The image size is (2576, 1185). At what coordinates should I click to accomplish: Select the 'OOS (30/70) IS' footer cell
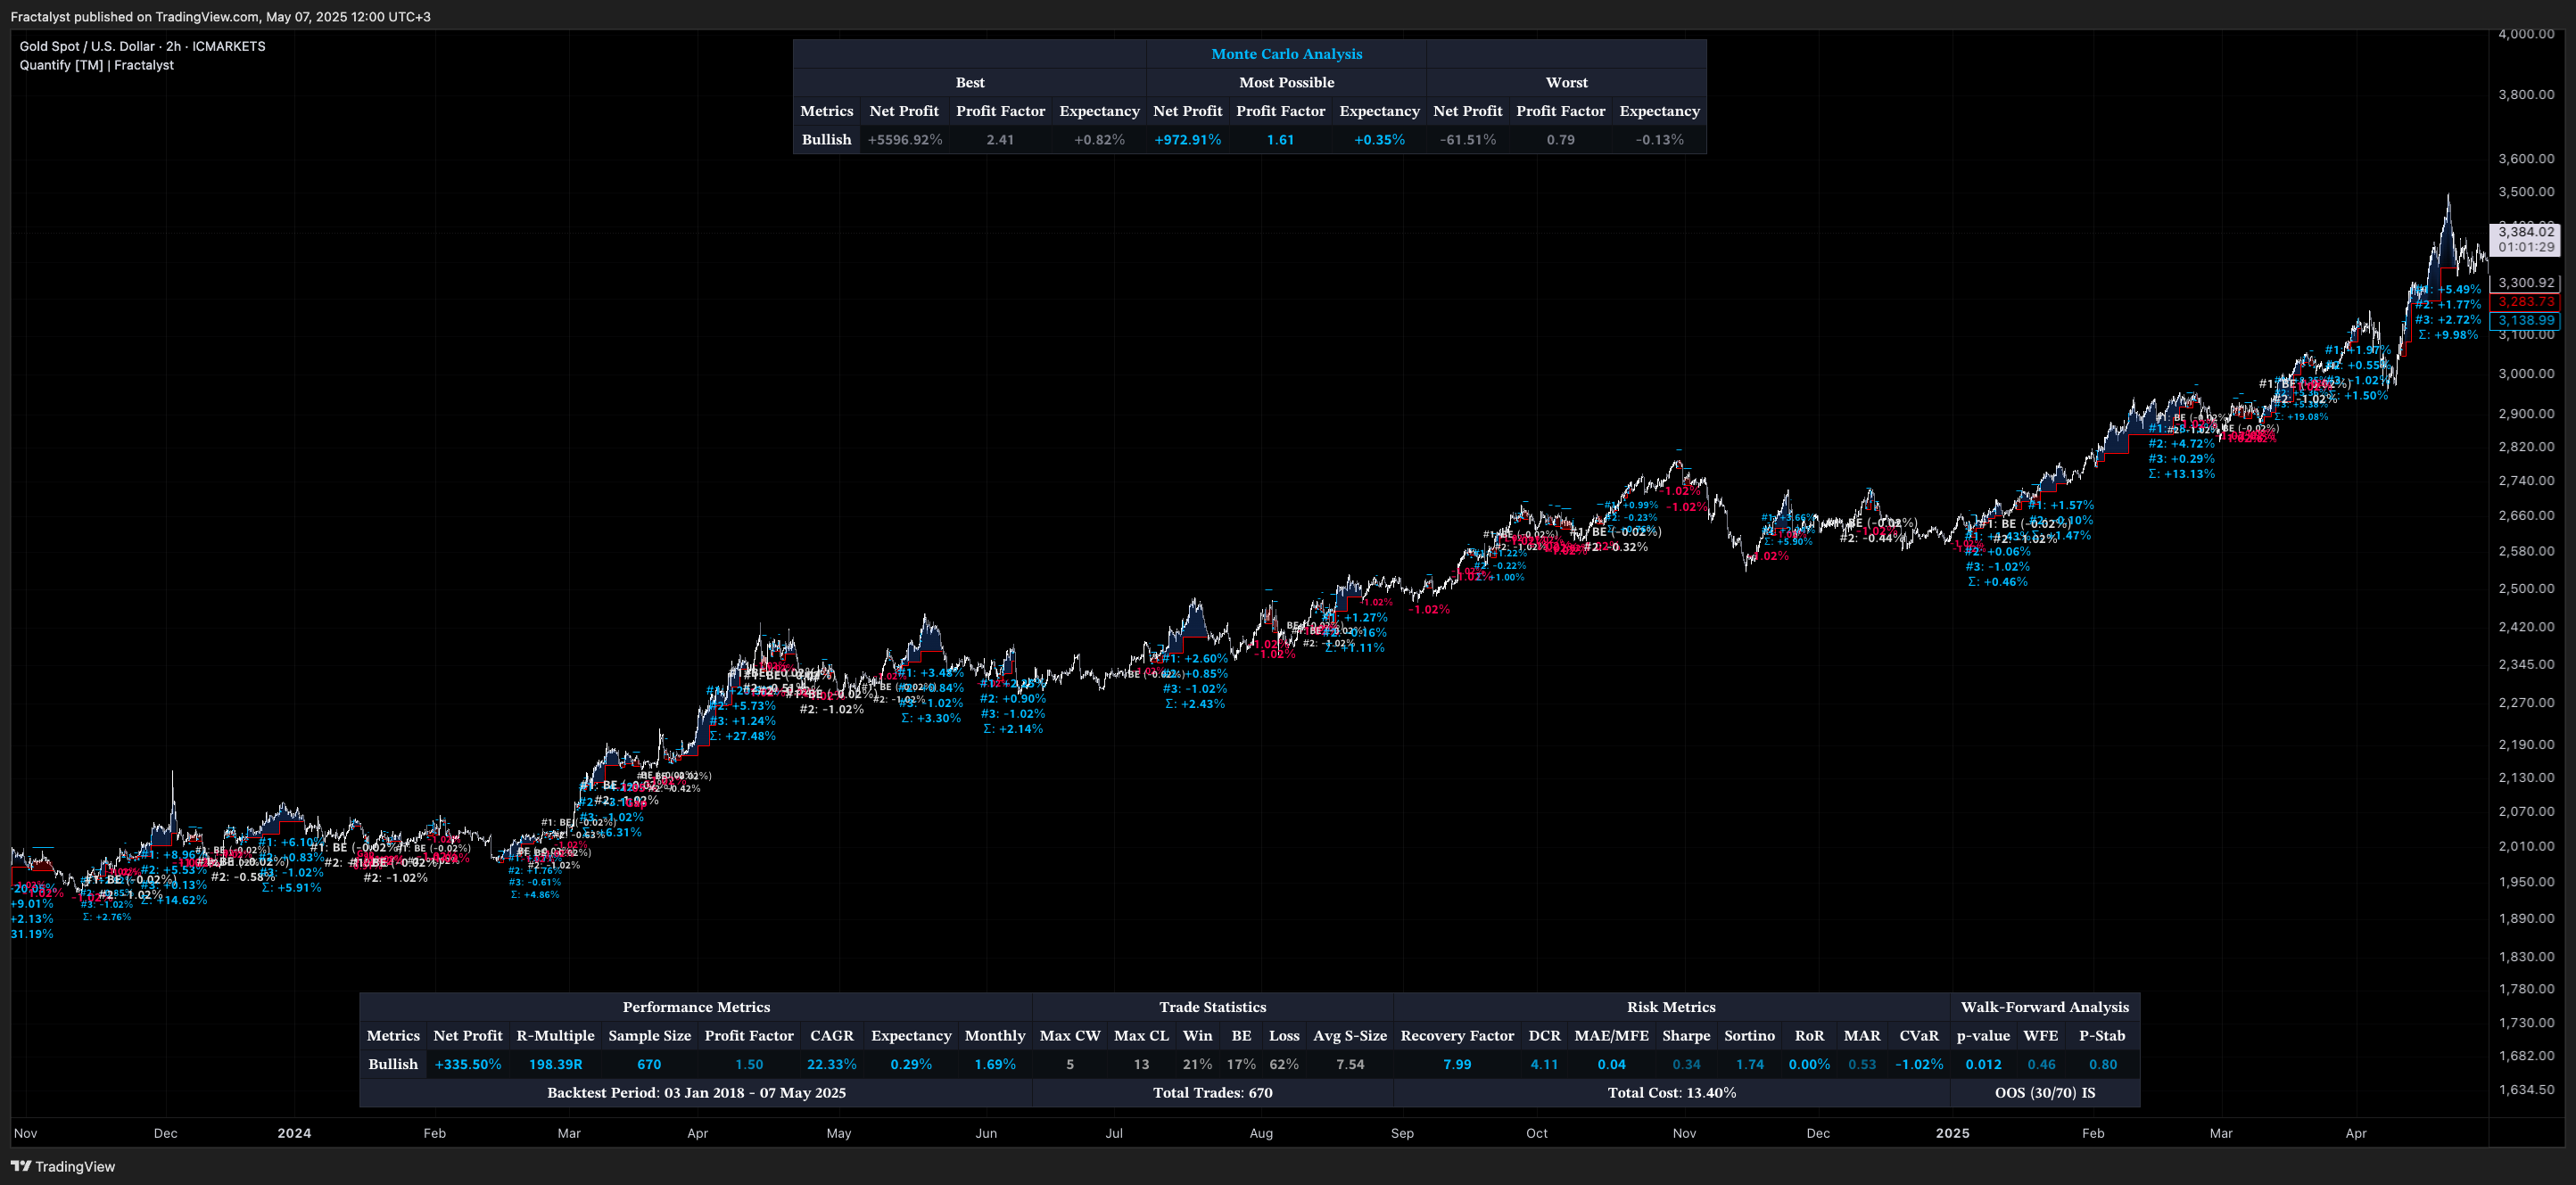pyautogui.click(x=2044, y=1092)
